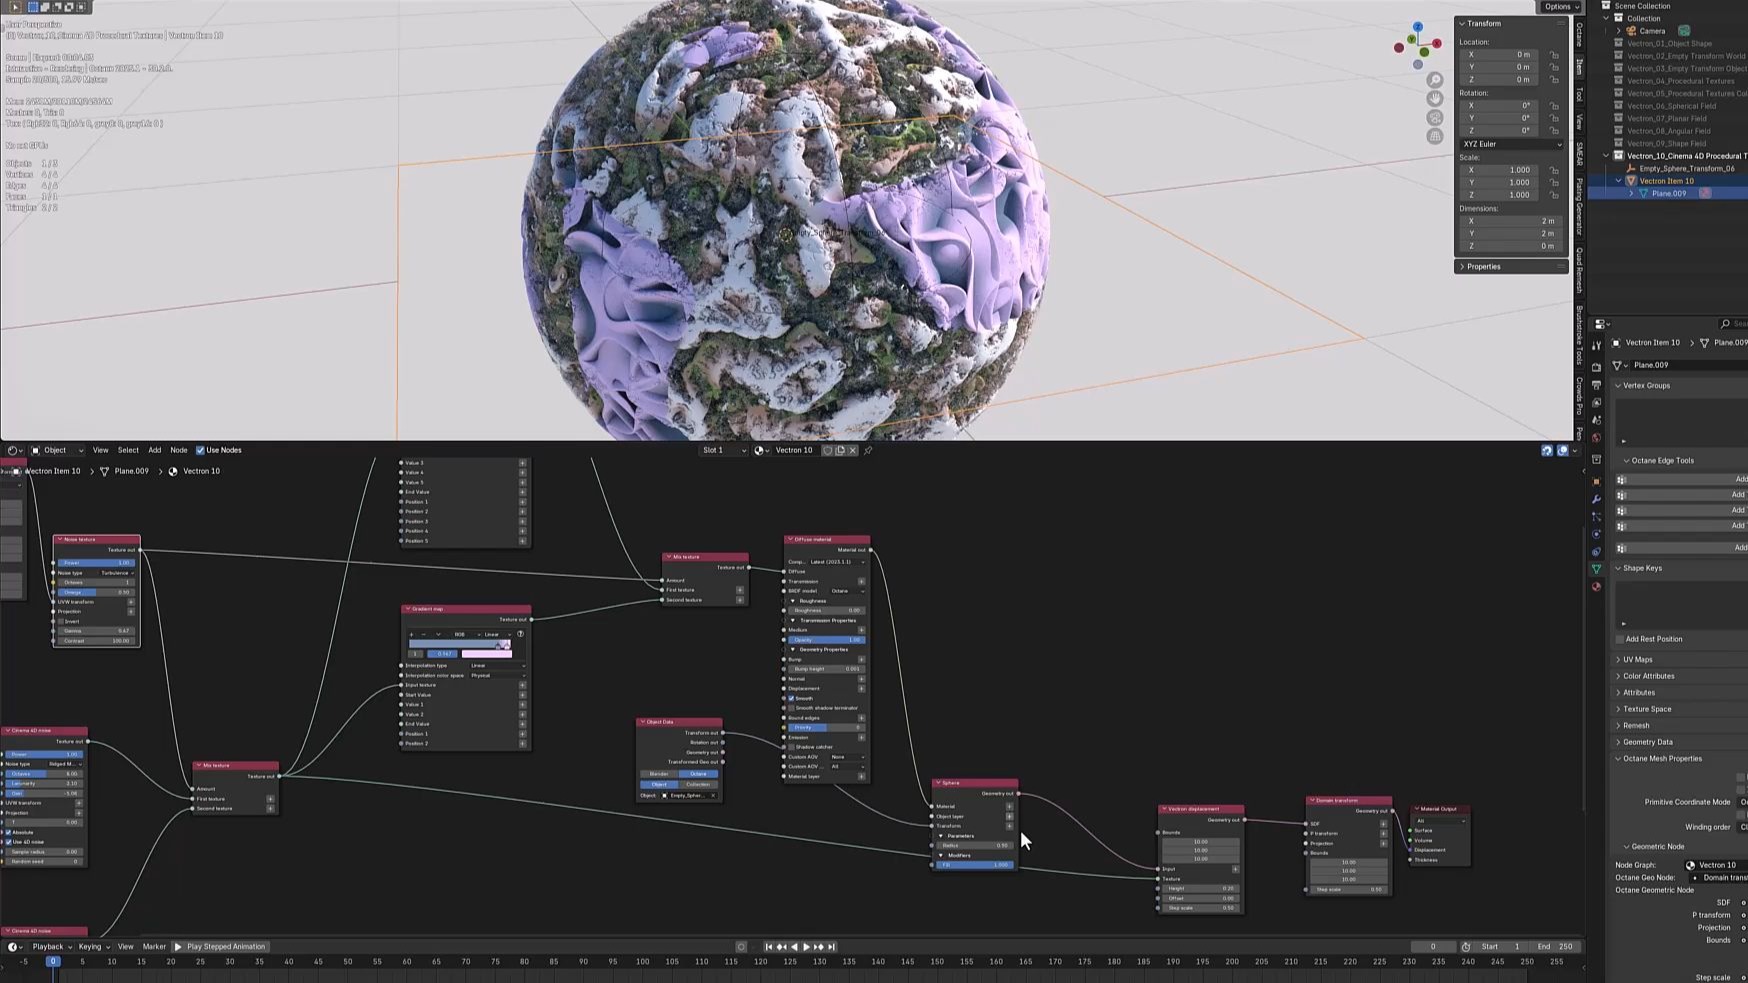Open the Modifiers wrench tab icon
This screenshot has height=983, width=1748.
[1597, 499]
